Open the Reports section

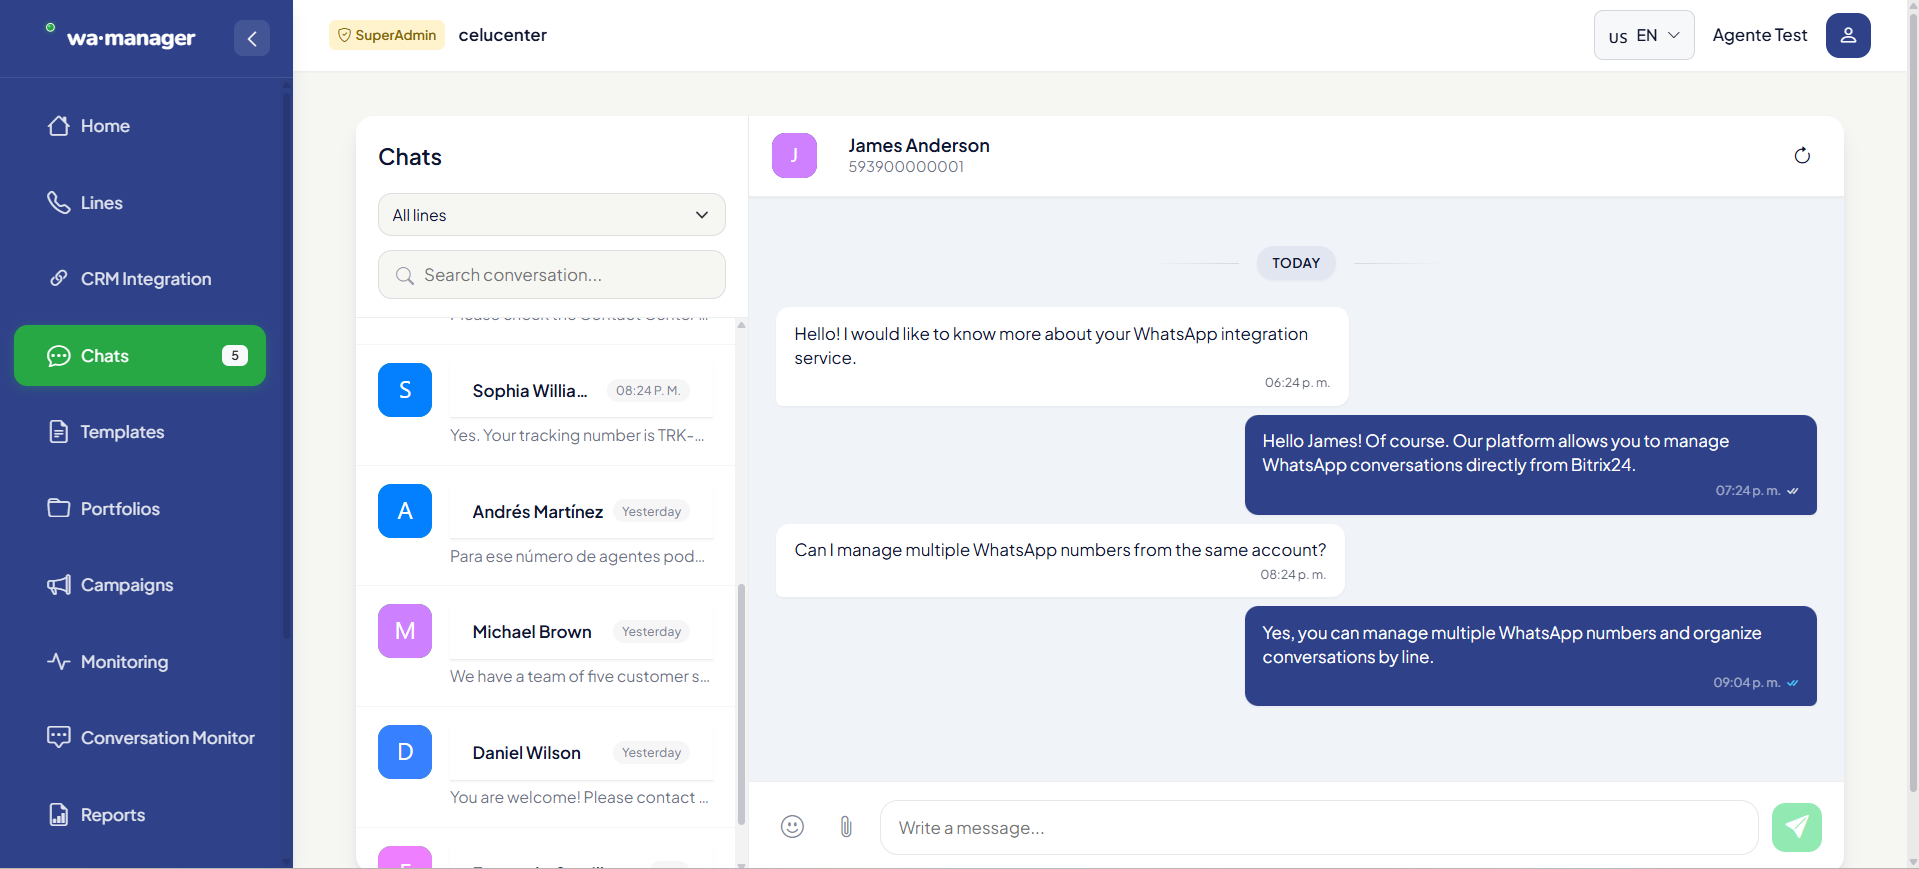(140, 815)
